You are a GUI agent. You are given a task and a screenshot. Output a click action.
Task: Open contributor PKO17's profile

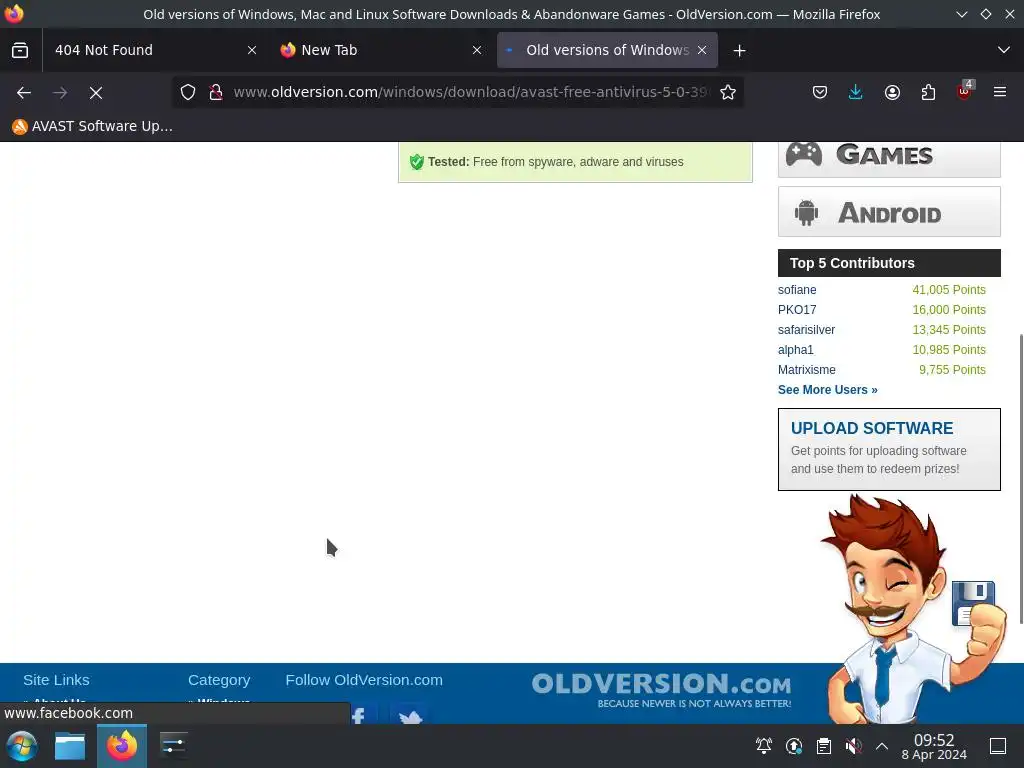797,310
